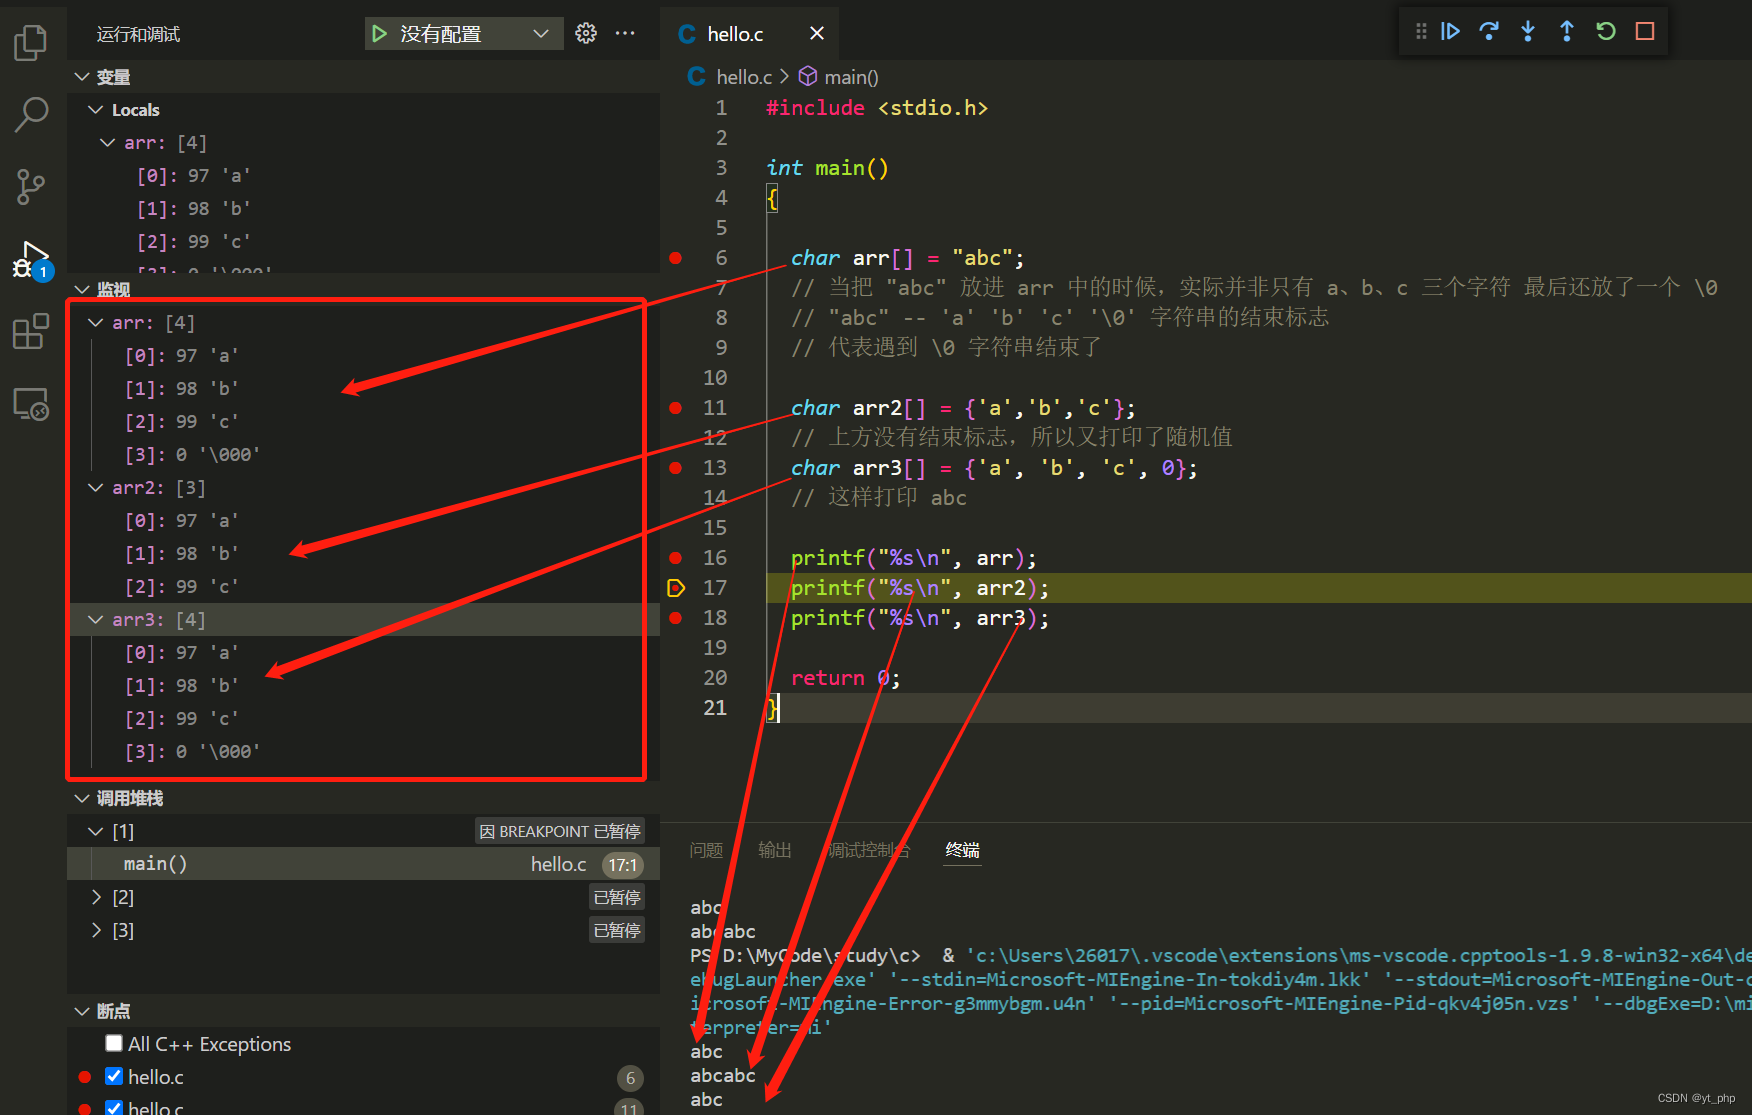Collapse arr2 in the watch list
Image resolution: width=1752 pixels, height=1115 pixels.
(x=96, y=487)
